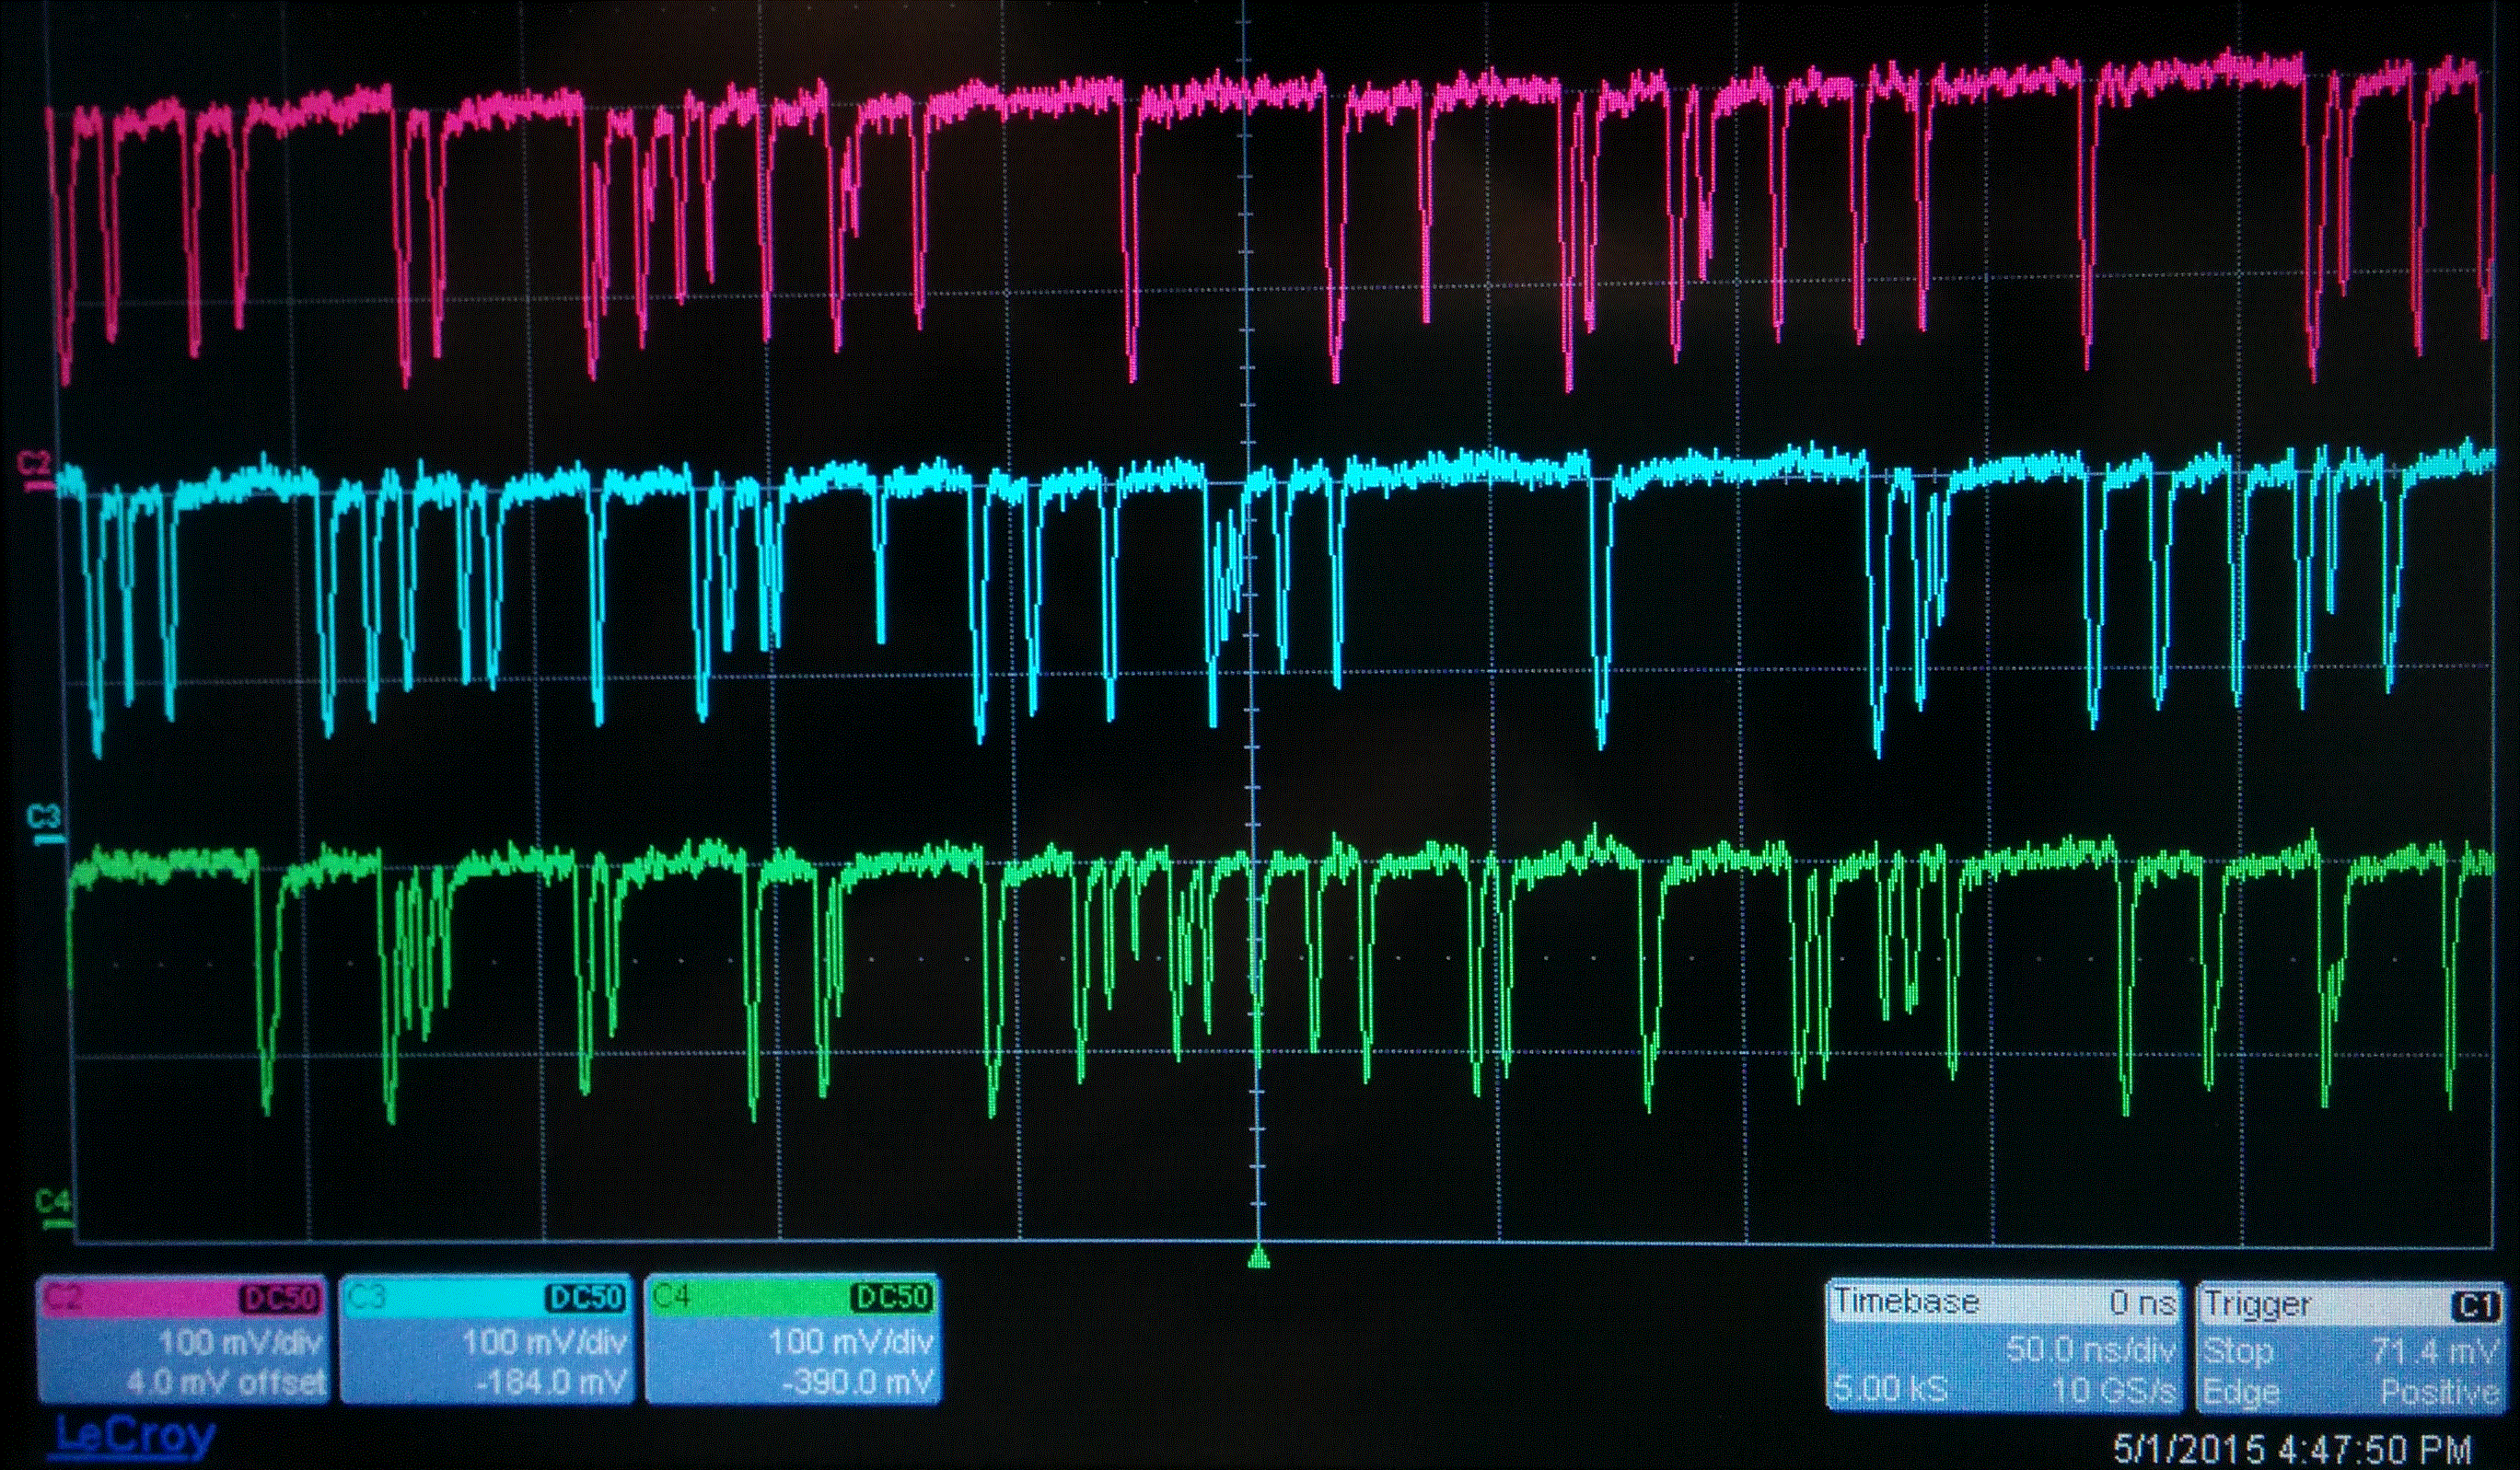Click the DC50 coupling badge on C2

[281, 1299]
